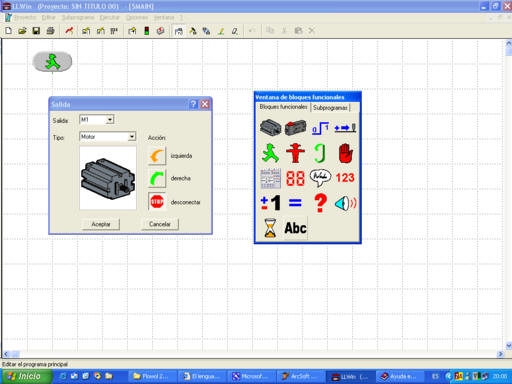The height and width of the screenshot is (384, 512).
Task: Pick the green walking start block
Action: click(270, 153)
